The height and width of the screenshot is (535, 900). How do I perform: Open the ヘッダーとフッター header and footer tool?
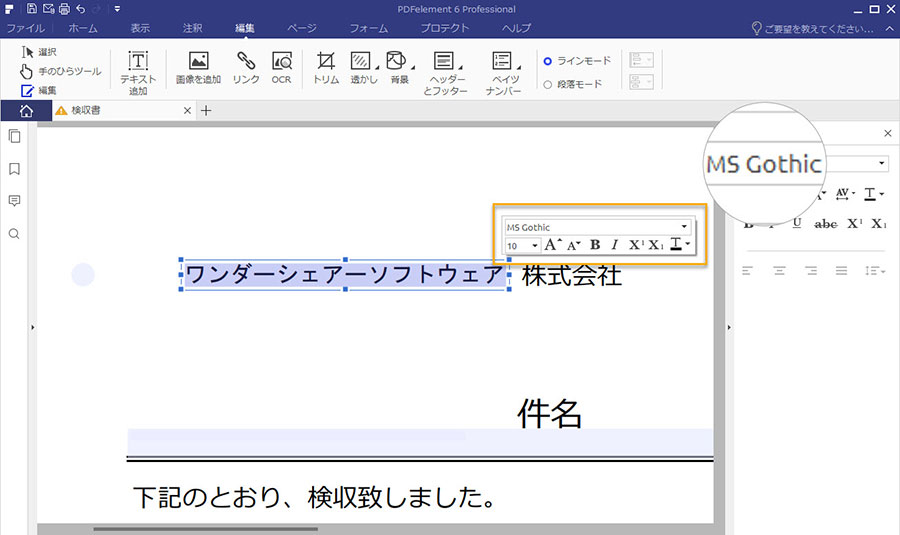tap(445, 73)
